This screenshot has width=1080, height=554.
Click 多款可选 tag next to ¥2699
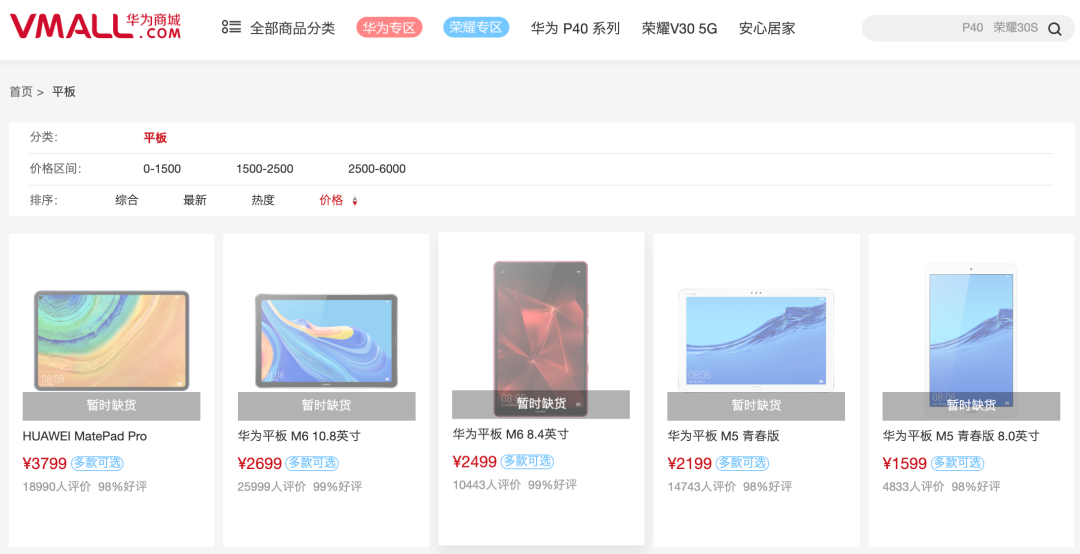pyautogui.click(x=312, y=463)
